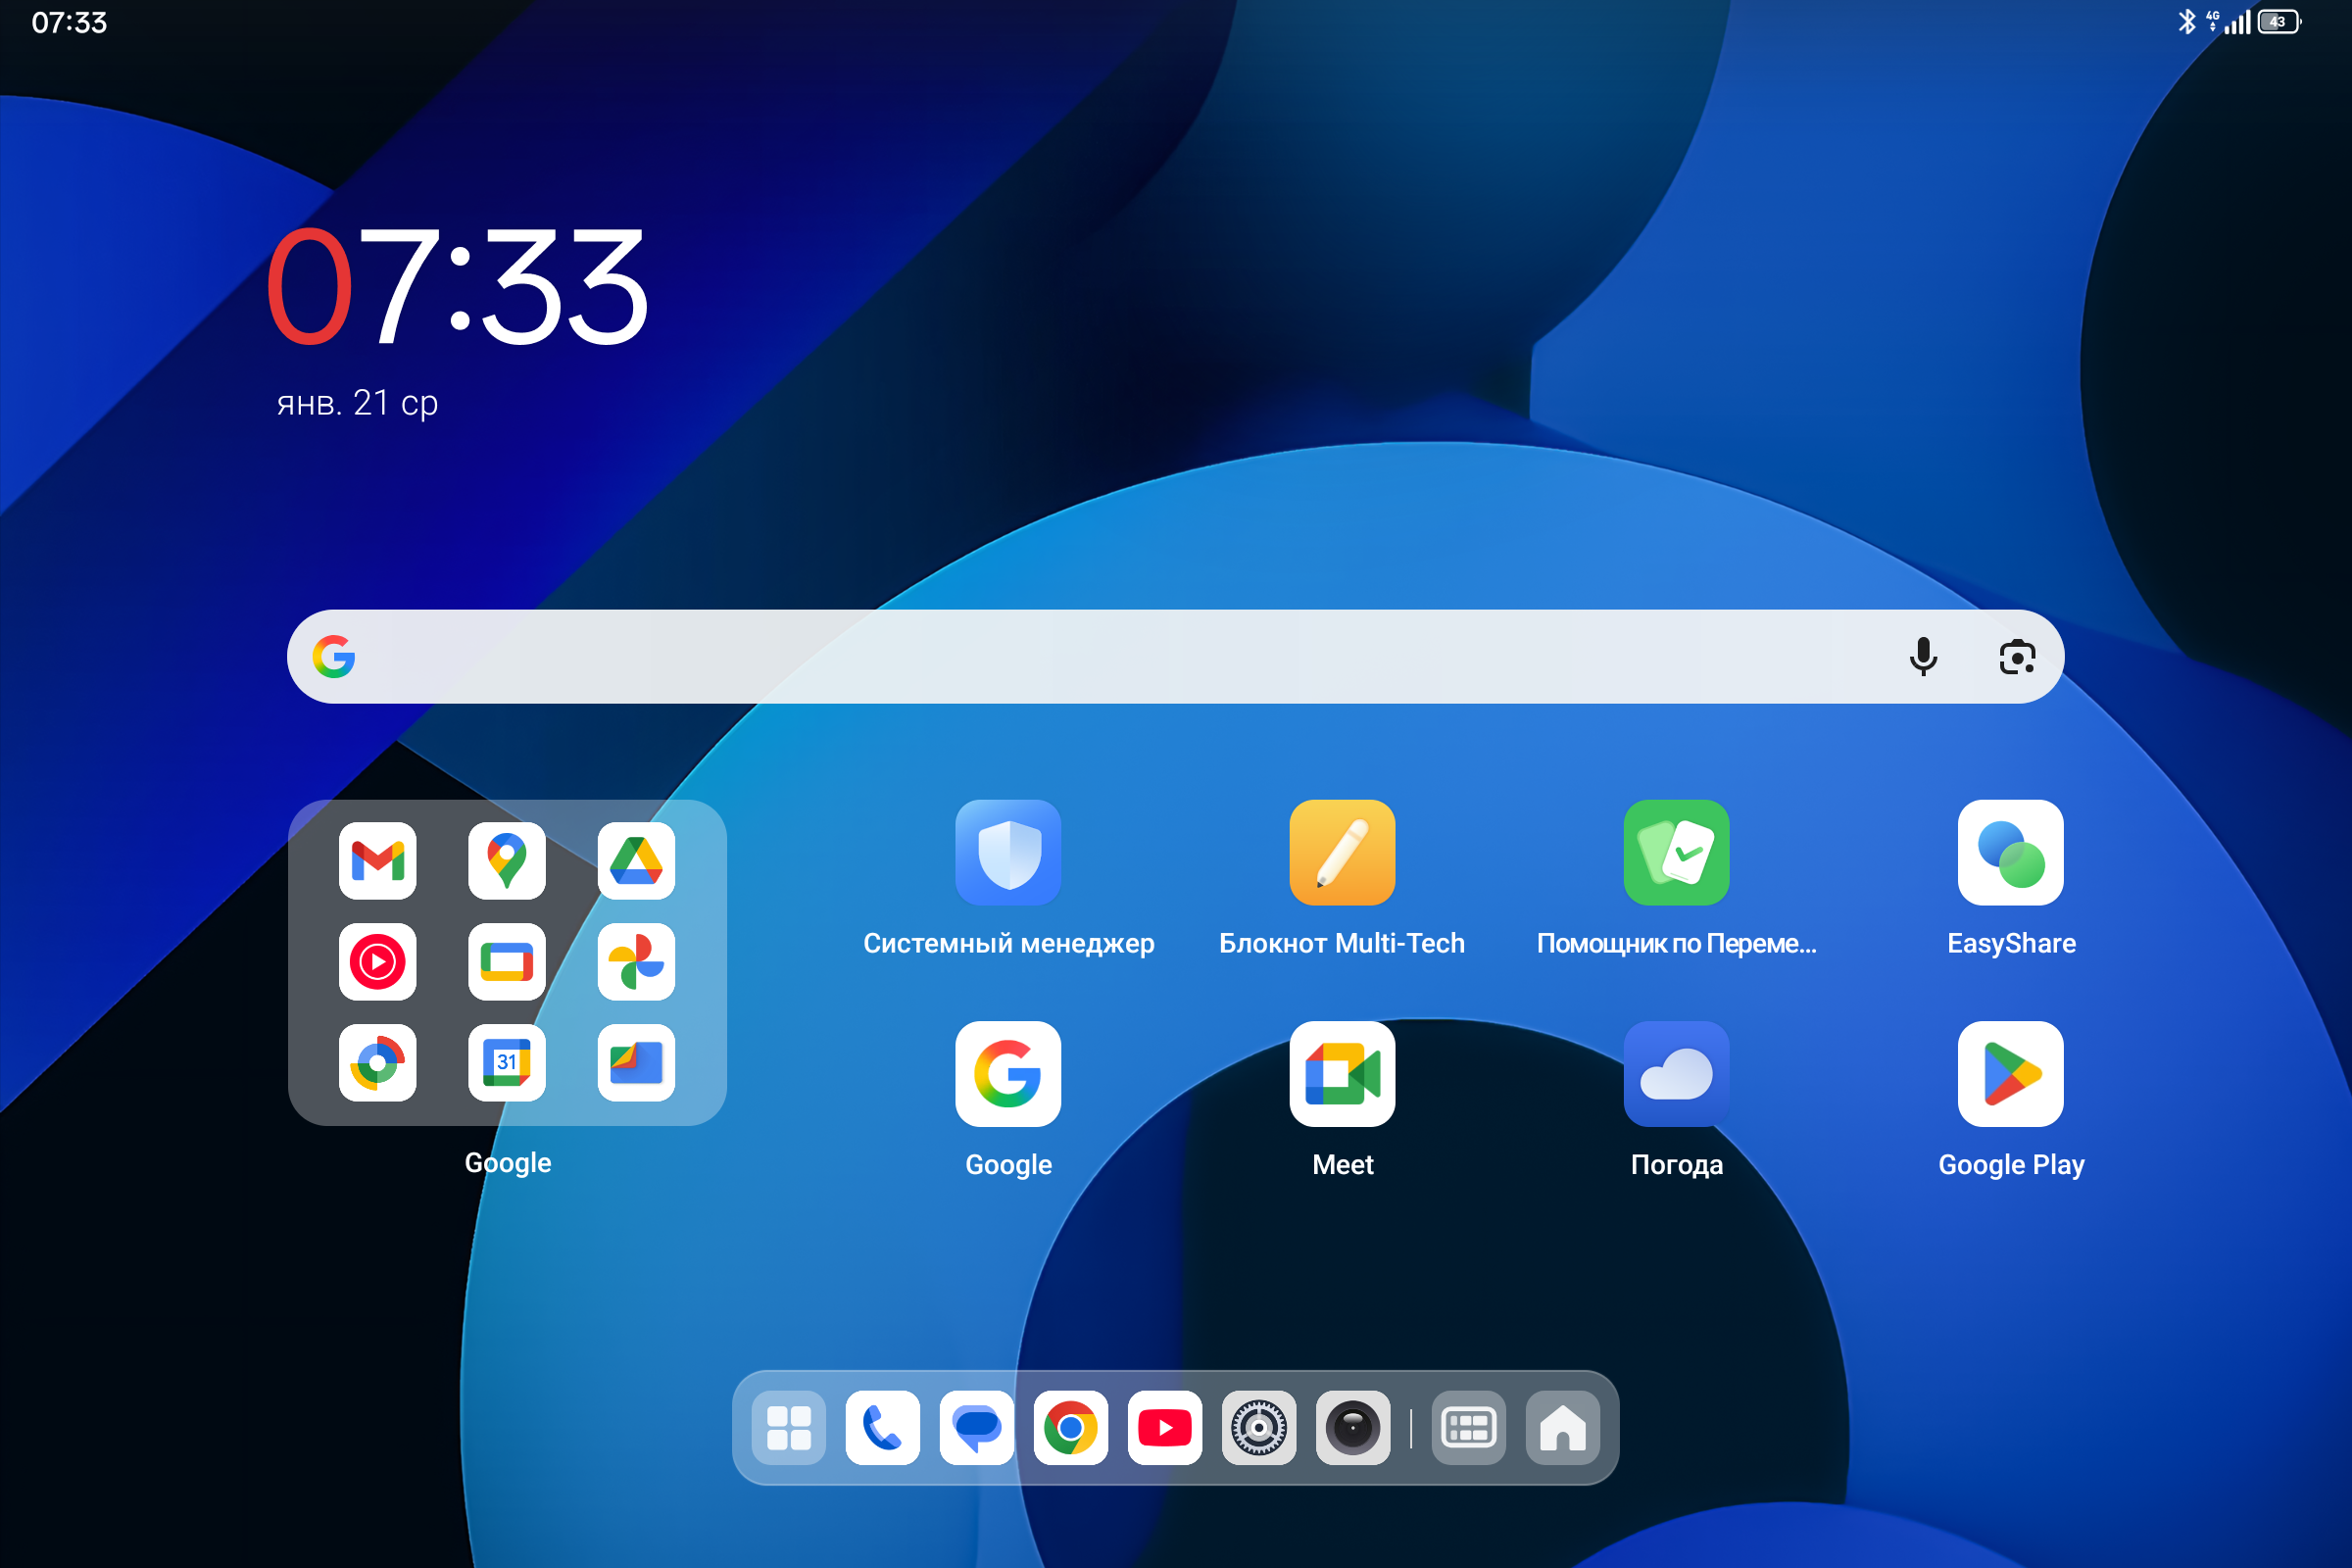Start voice search with the microphone
The image size is (2352, 1568).
point(1923,657)
